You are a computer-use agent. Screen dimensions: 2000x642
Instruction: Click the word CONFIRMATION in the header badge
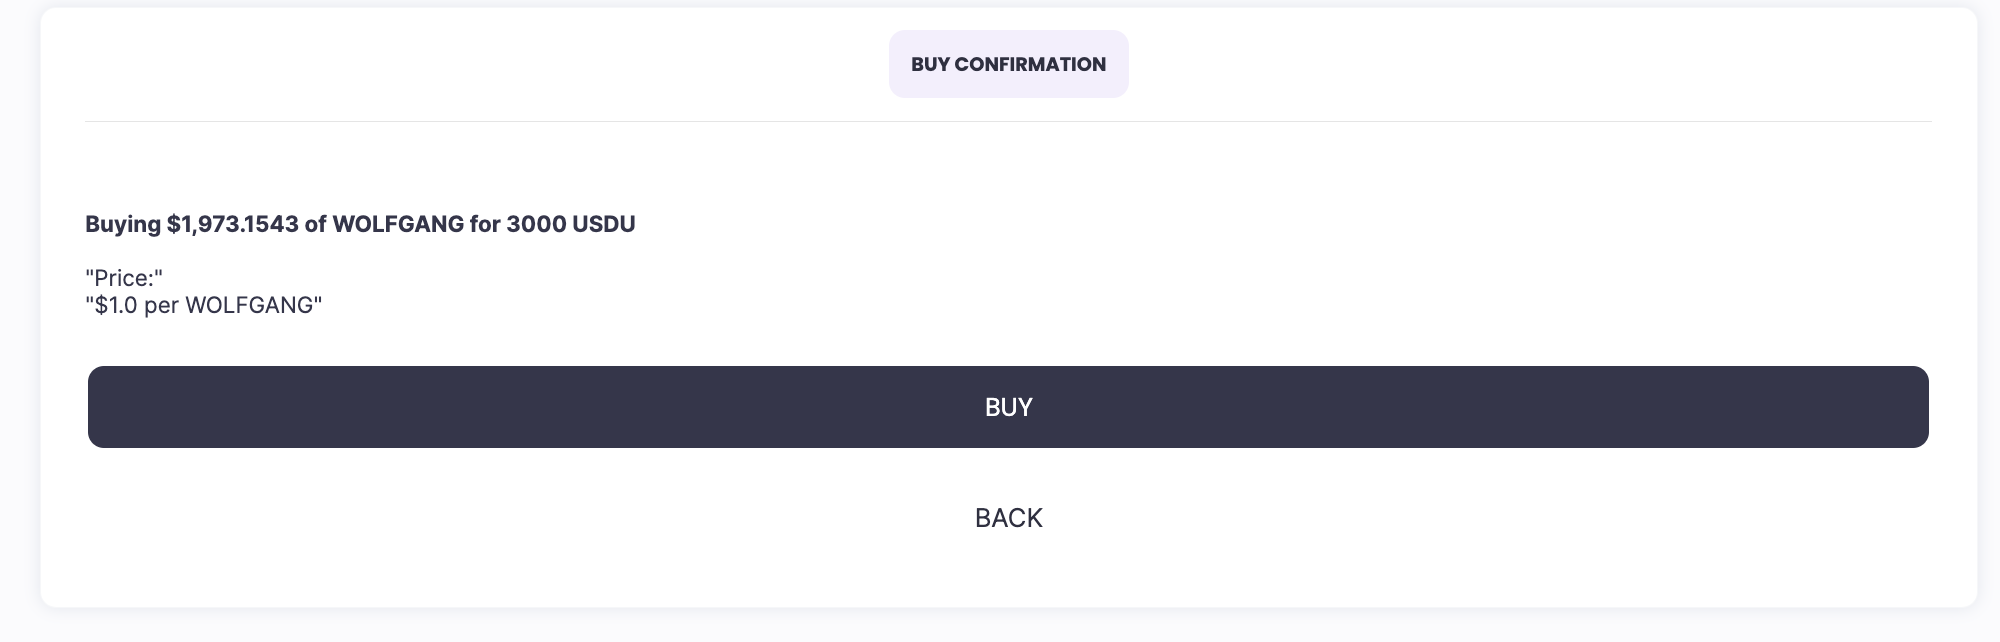(1030, 64)
